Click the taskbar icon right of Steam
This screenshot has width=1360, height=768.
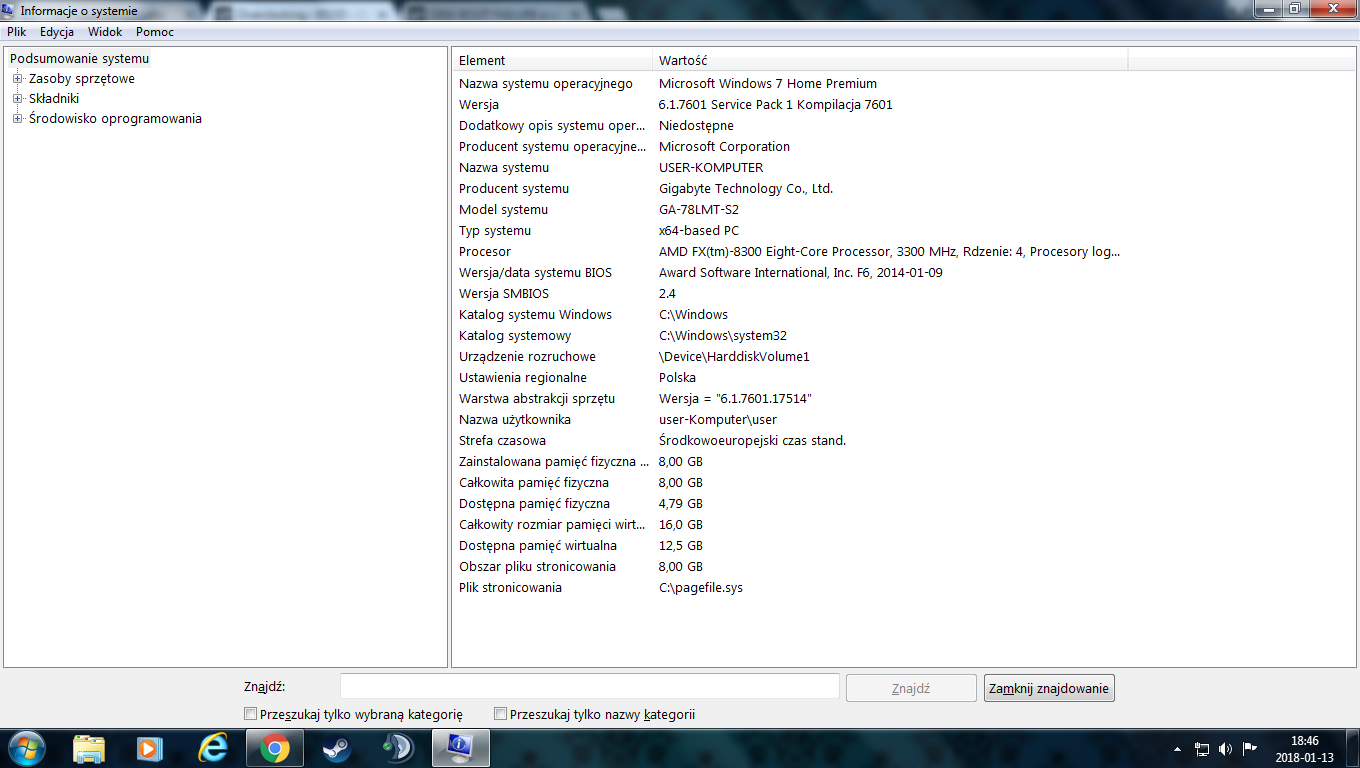399,748
